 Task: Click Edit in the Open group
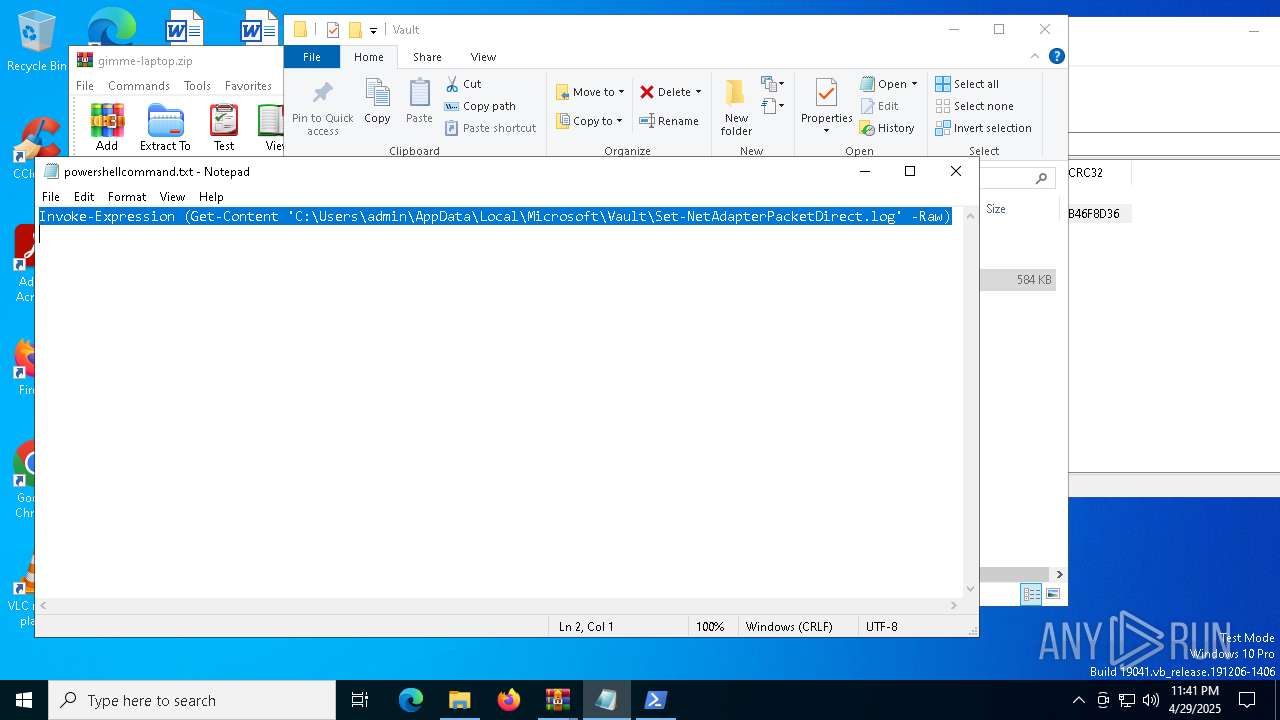879,106
